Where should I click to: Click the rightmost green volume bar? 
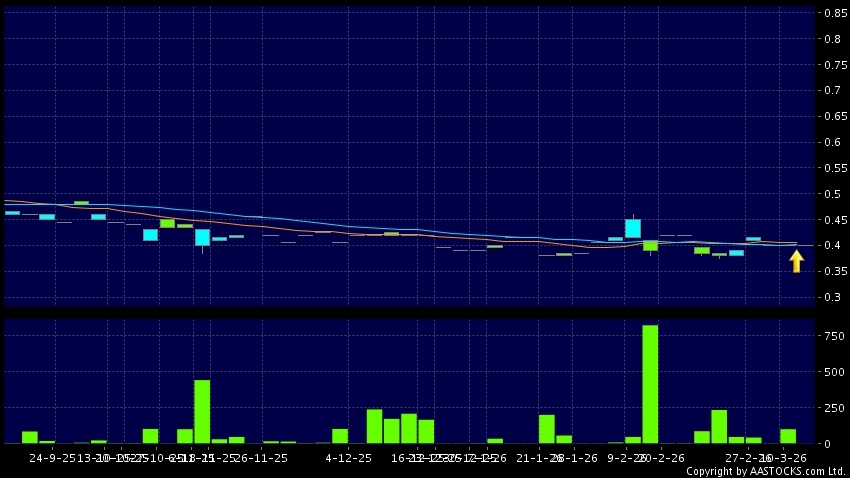[788, 436]
